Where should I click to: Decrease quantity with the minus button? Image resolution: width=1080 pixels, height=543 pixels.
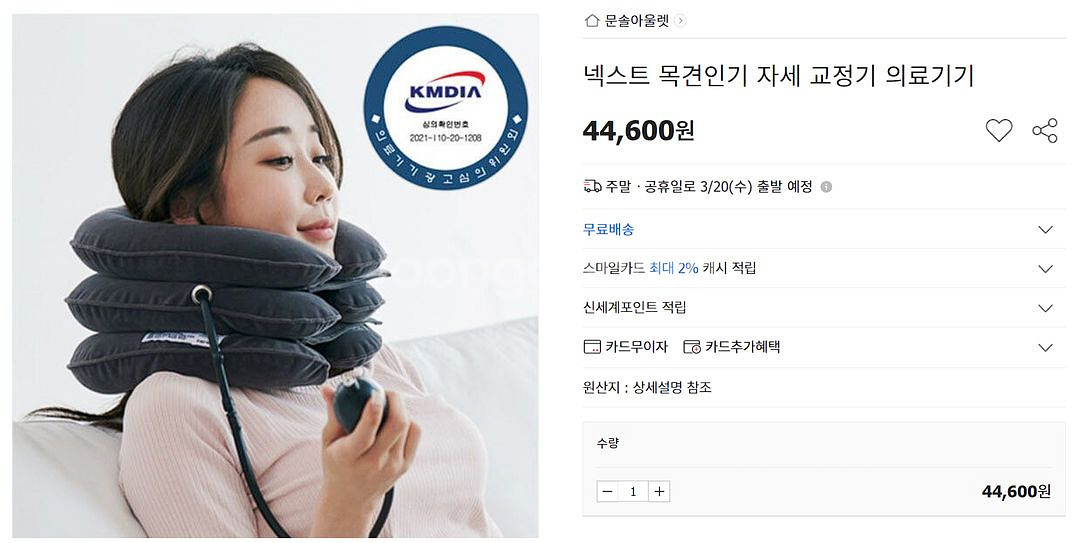(x=608, y=491)
